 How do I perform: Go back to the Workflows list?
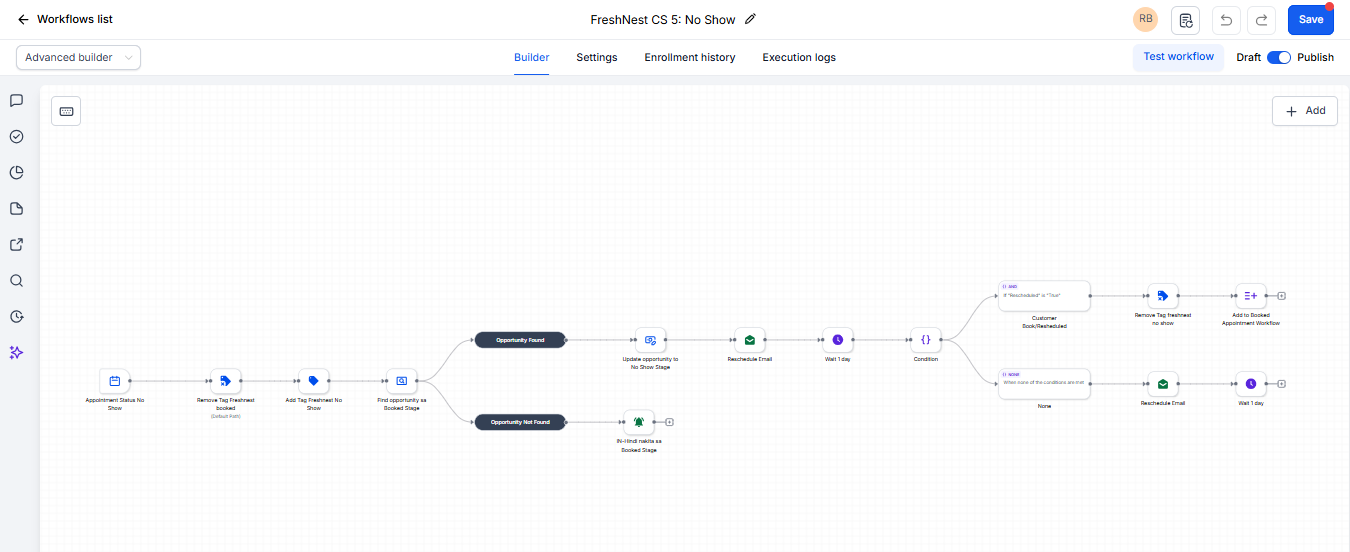pyautogui.click(x=65, y=19)
